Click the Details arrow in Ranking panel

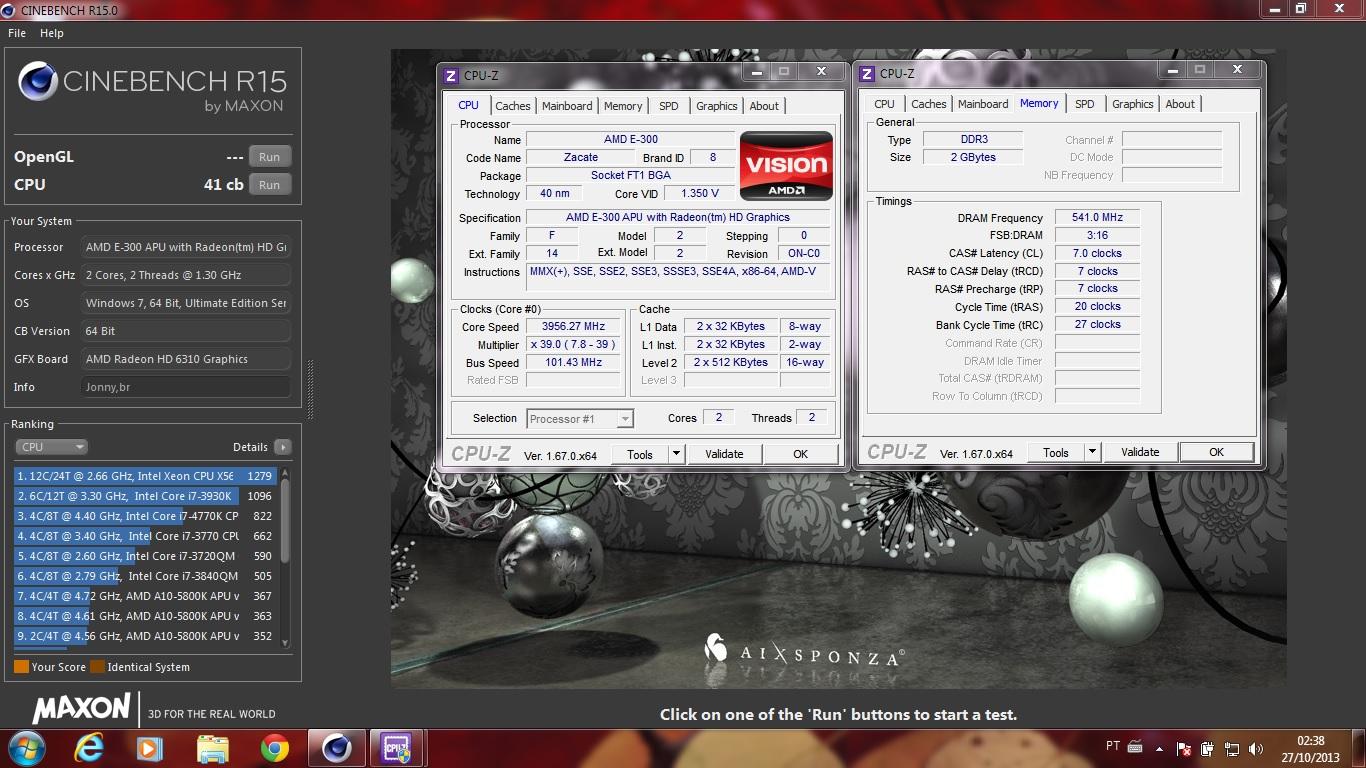point(283,447)
